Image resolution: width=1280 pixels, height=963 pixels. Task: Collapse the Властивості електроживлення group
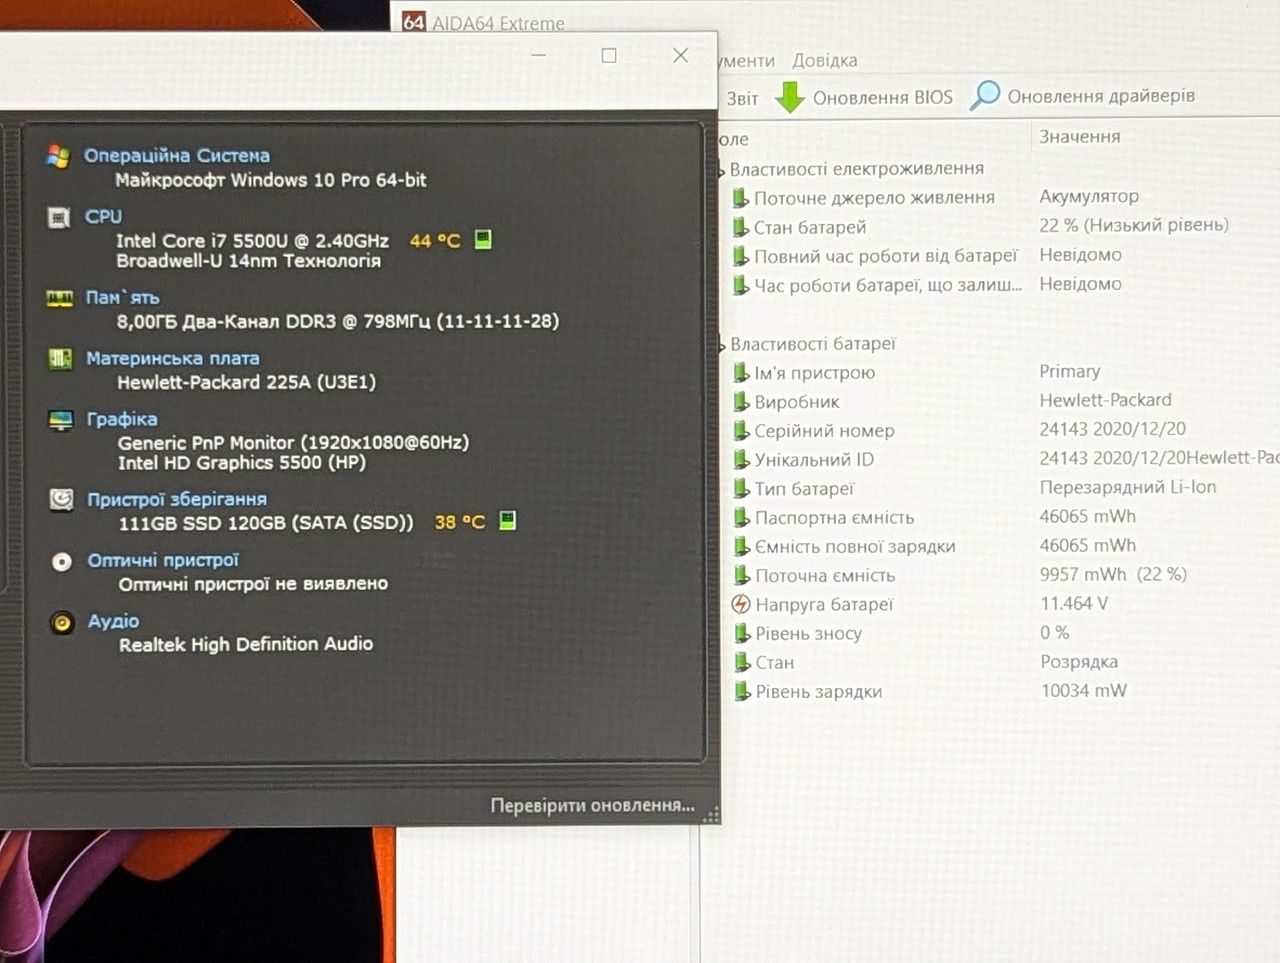722,170
